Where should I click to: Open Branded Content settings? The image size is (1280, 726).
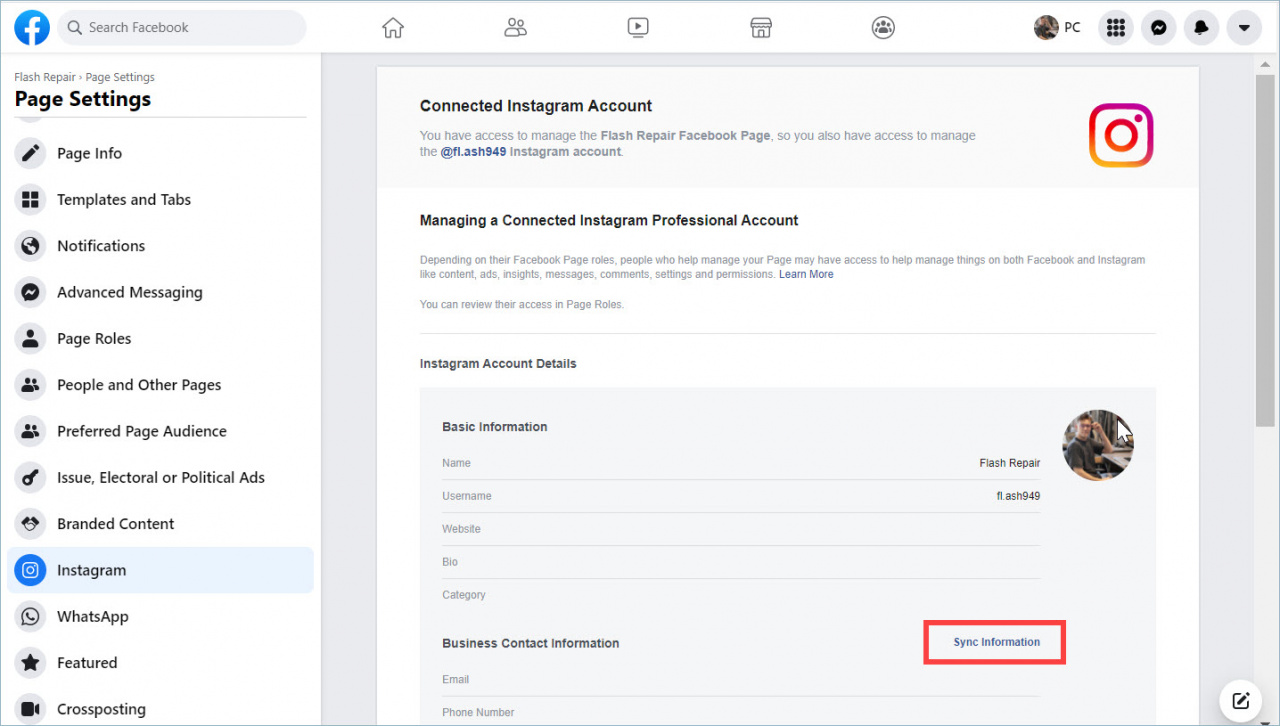[x=160, y=524]
